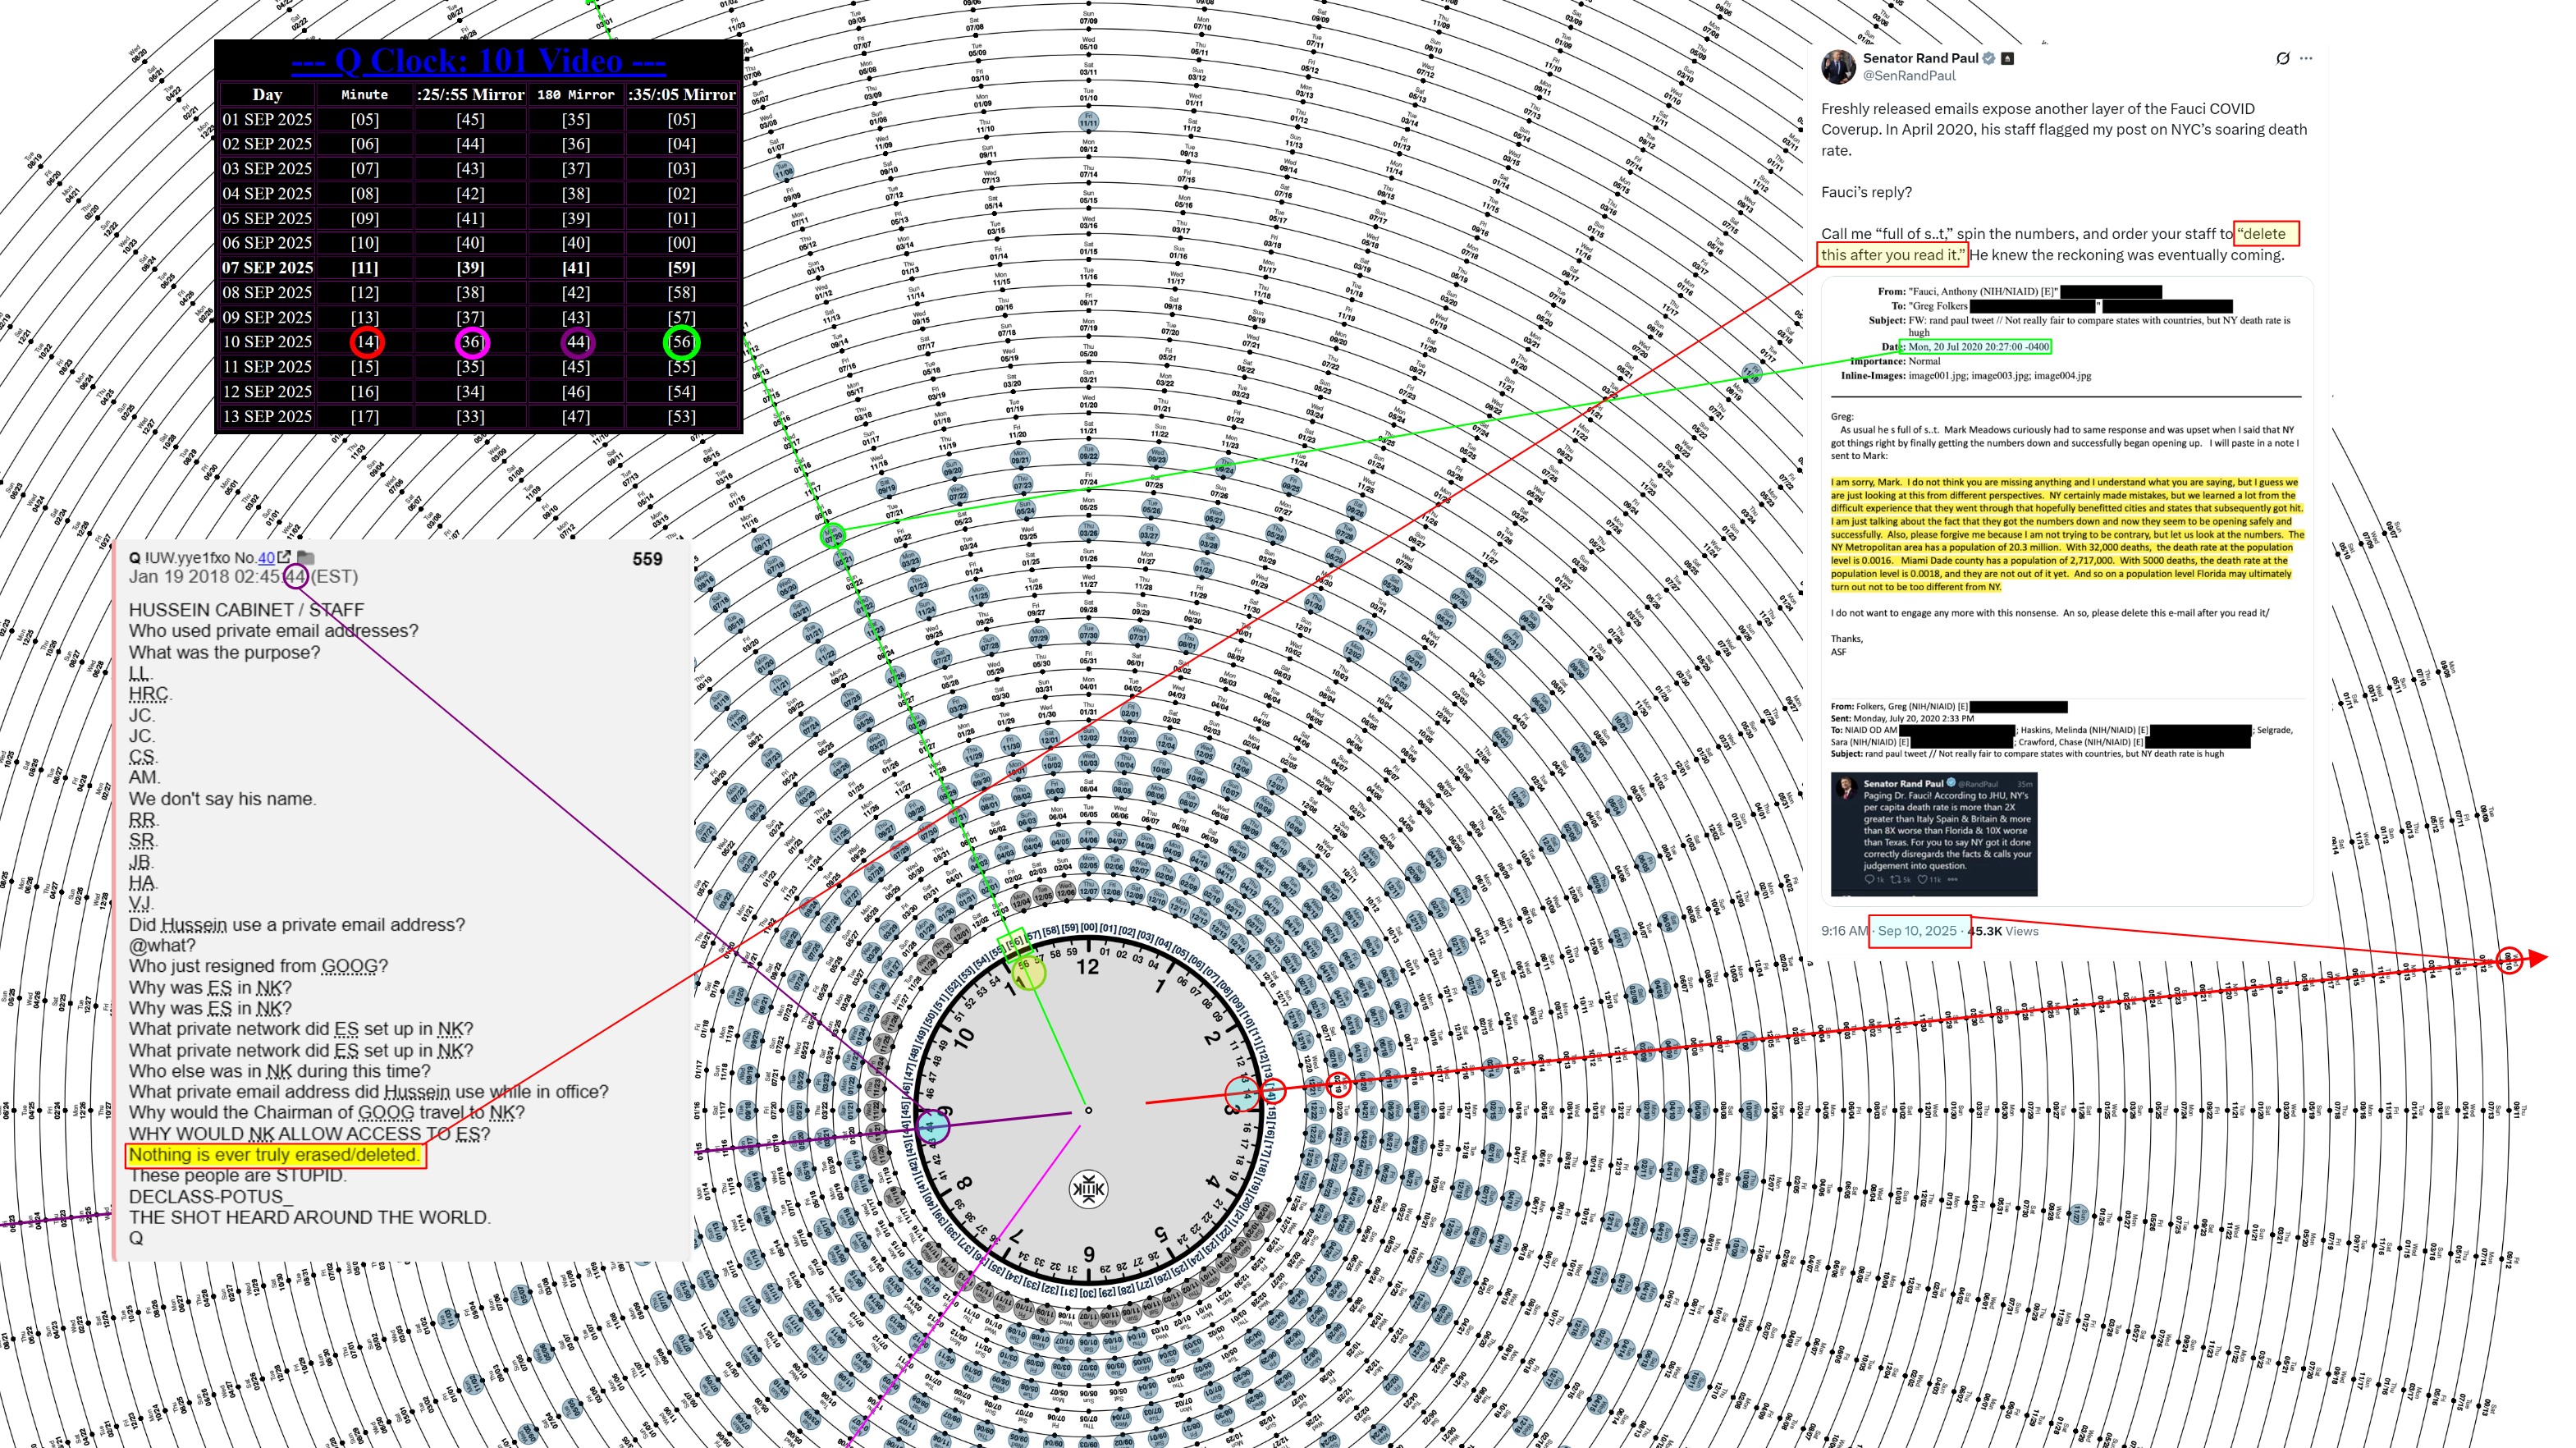The image size is (2576, 1448).
Task: Open the Fauci email image in the tweet
Action: 2067,590
